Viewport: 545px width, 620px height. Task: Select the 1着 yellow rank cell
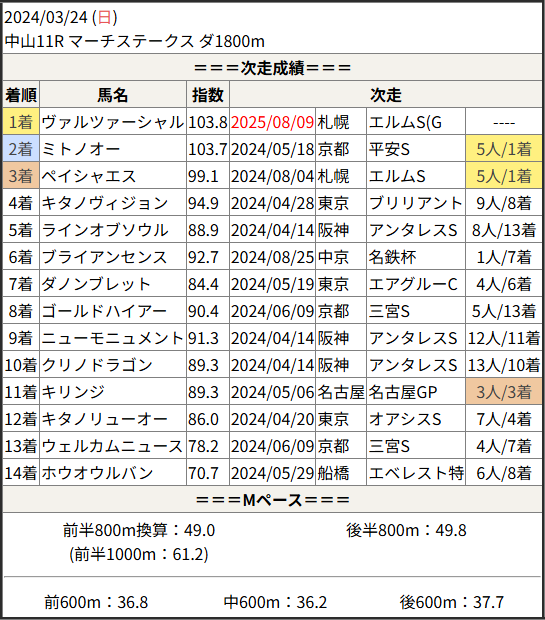(21, 122)
